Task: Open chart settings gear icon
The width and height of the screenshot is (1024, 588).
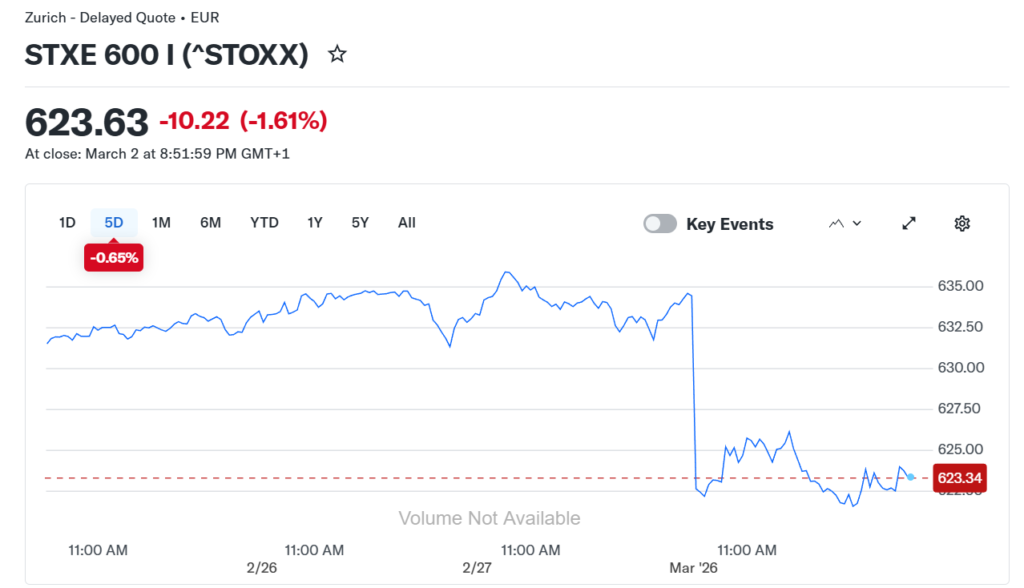Action: pos(962,223)
